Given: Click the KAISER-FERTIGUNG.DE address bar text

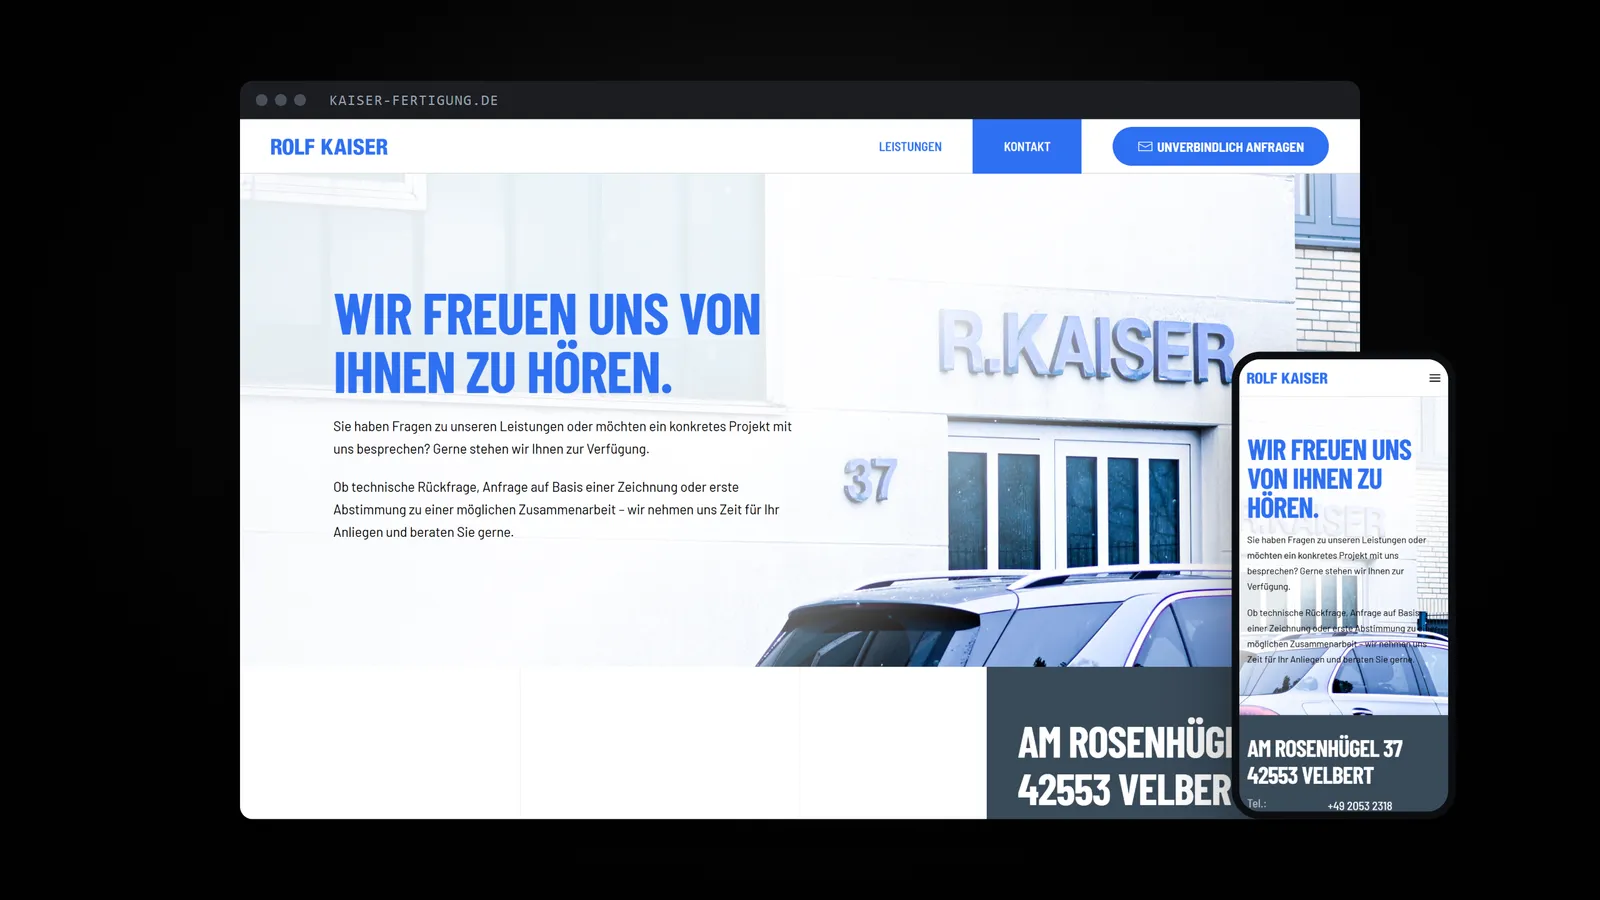Looking at the screenshot, I should pos(414,100).
